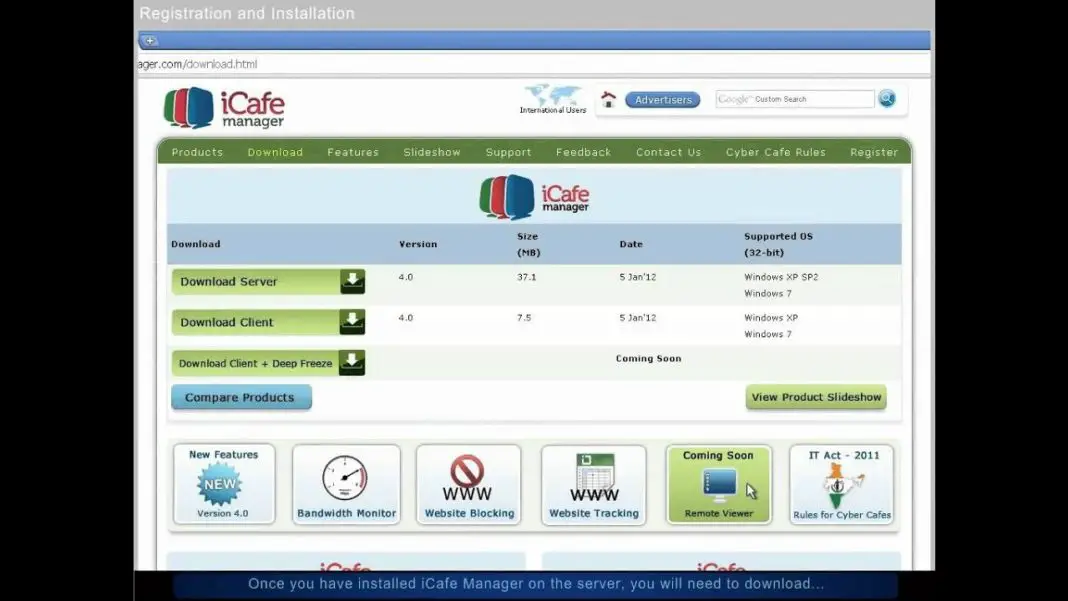Click the Download Client button

[268, 322]
